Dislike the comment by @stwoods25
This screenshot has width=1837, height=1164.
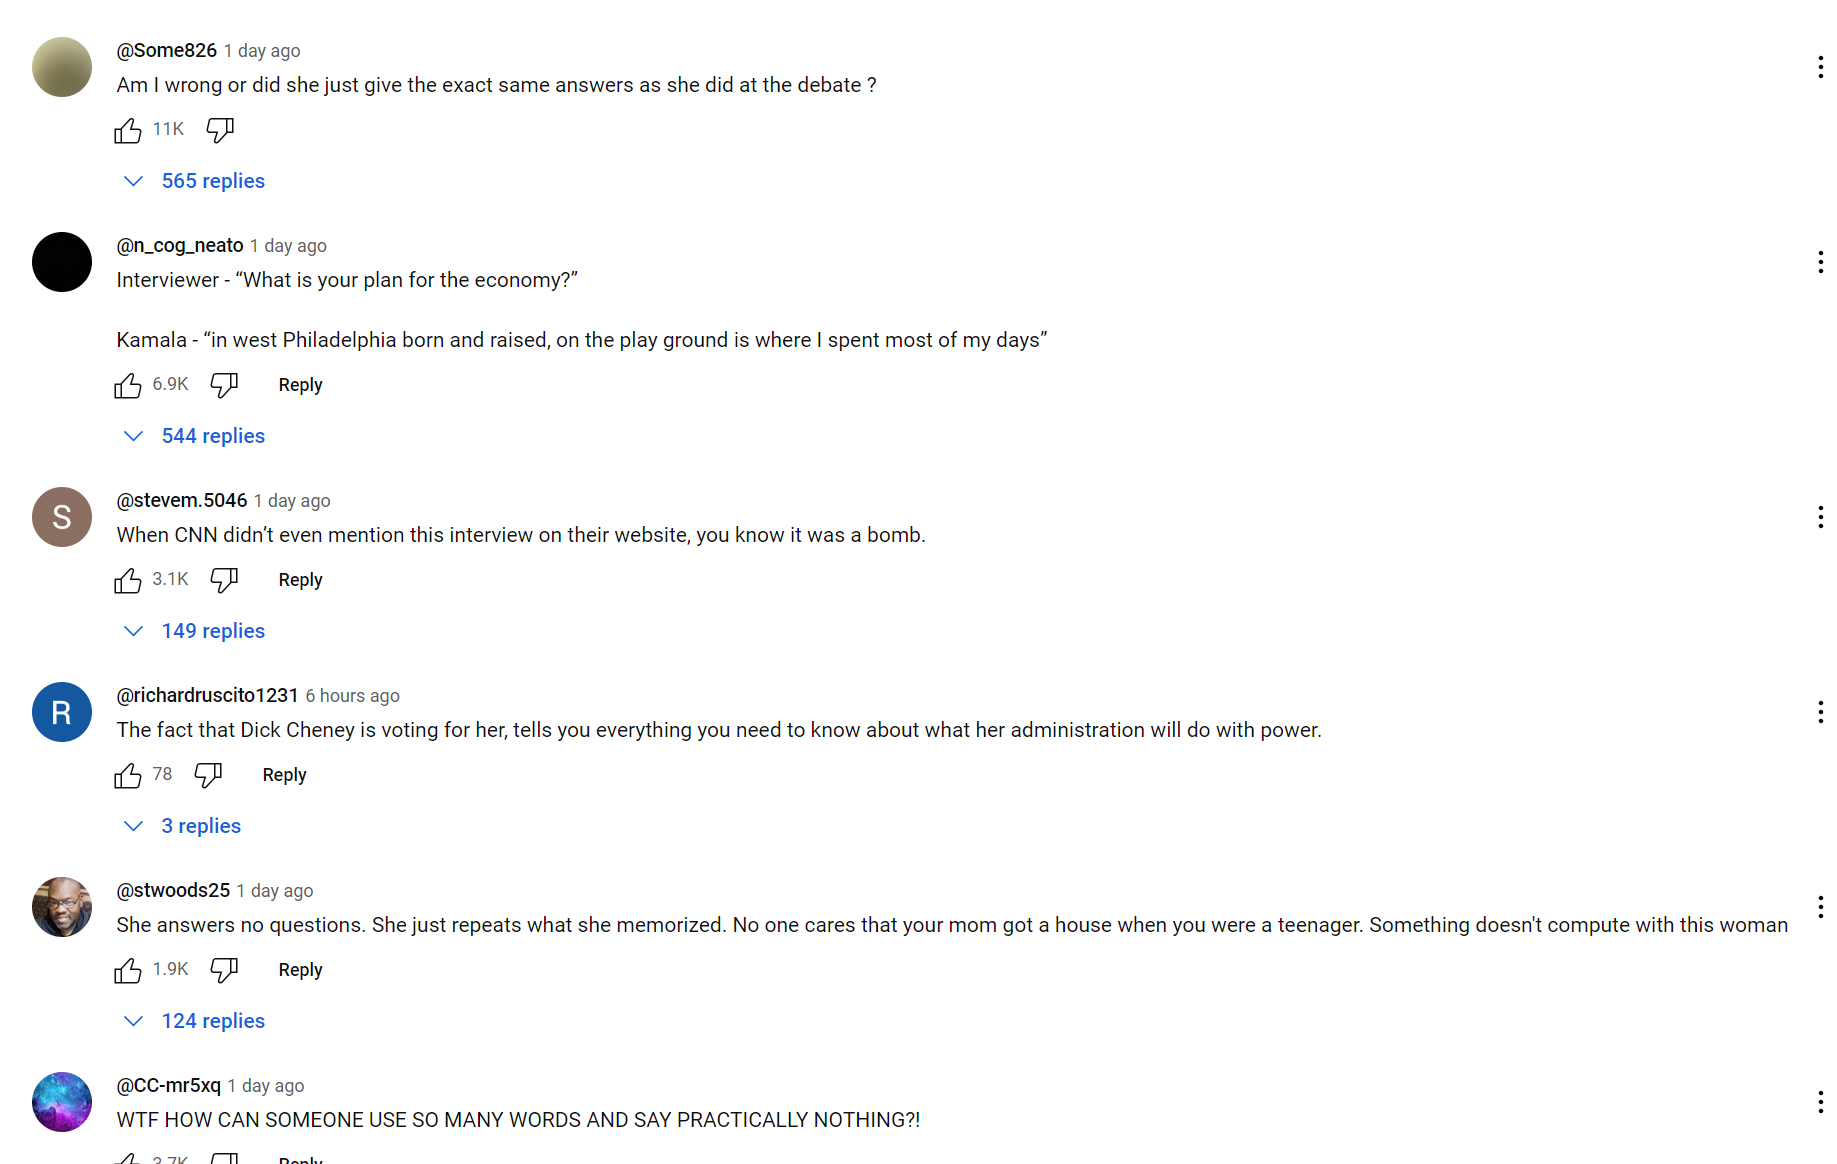(x=224, y=970)
